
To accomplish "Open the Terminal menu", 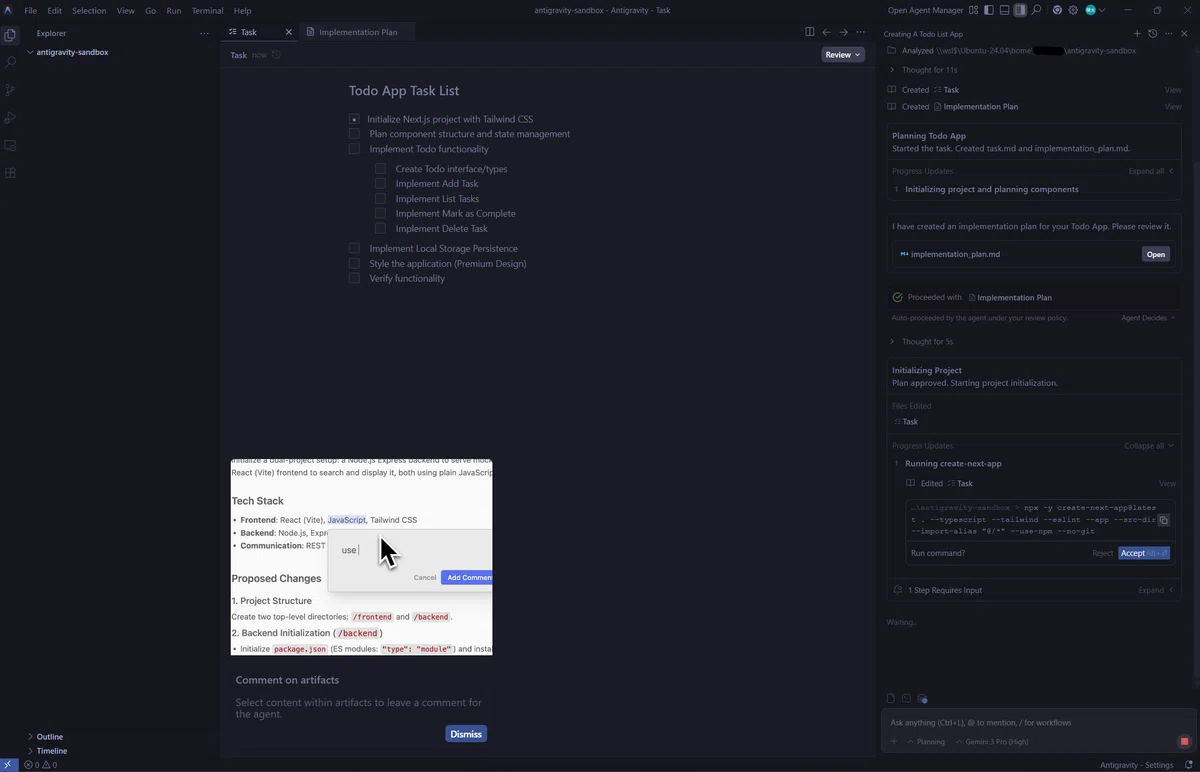I will 207,11.
